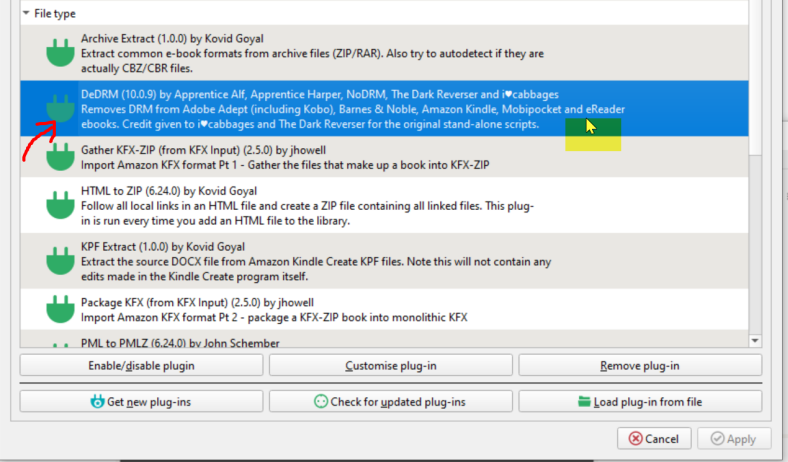
Task: Click text 'edits made in the Kindle Create program itself.'
Action: coord(194,276)
